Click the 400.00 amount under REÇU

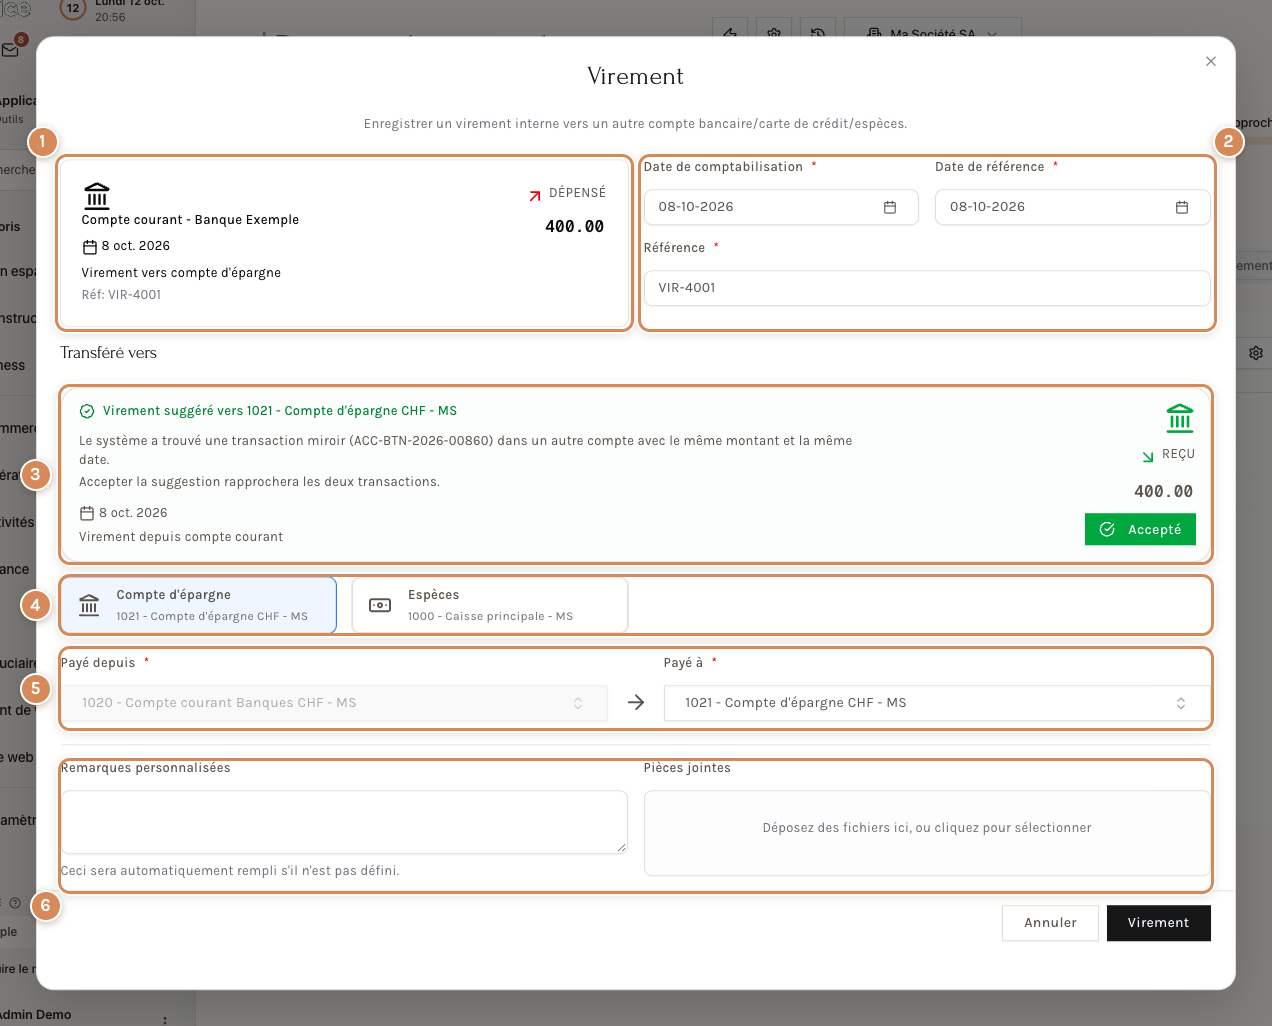point(1163,492)
